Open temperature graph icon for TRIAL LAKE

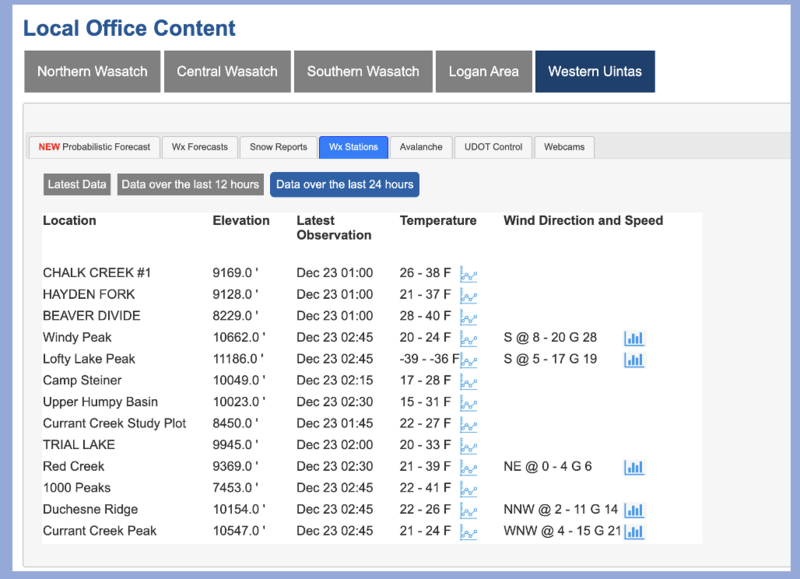point(468,446)
